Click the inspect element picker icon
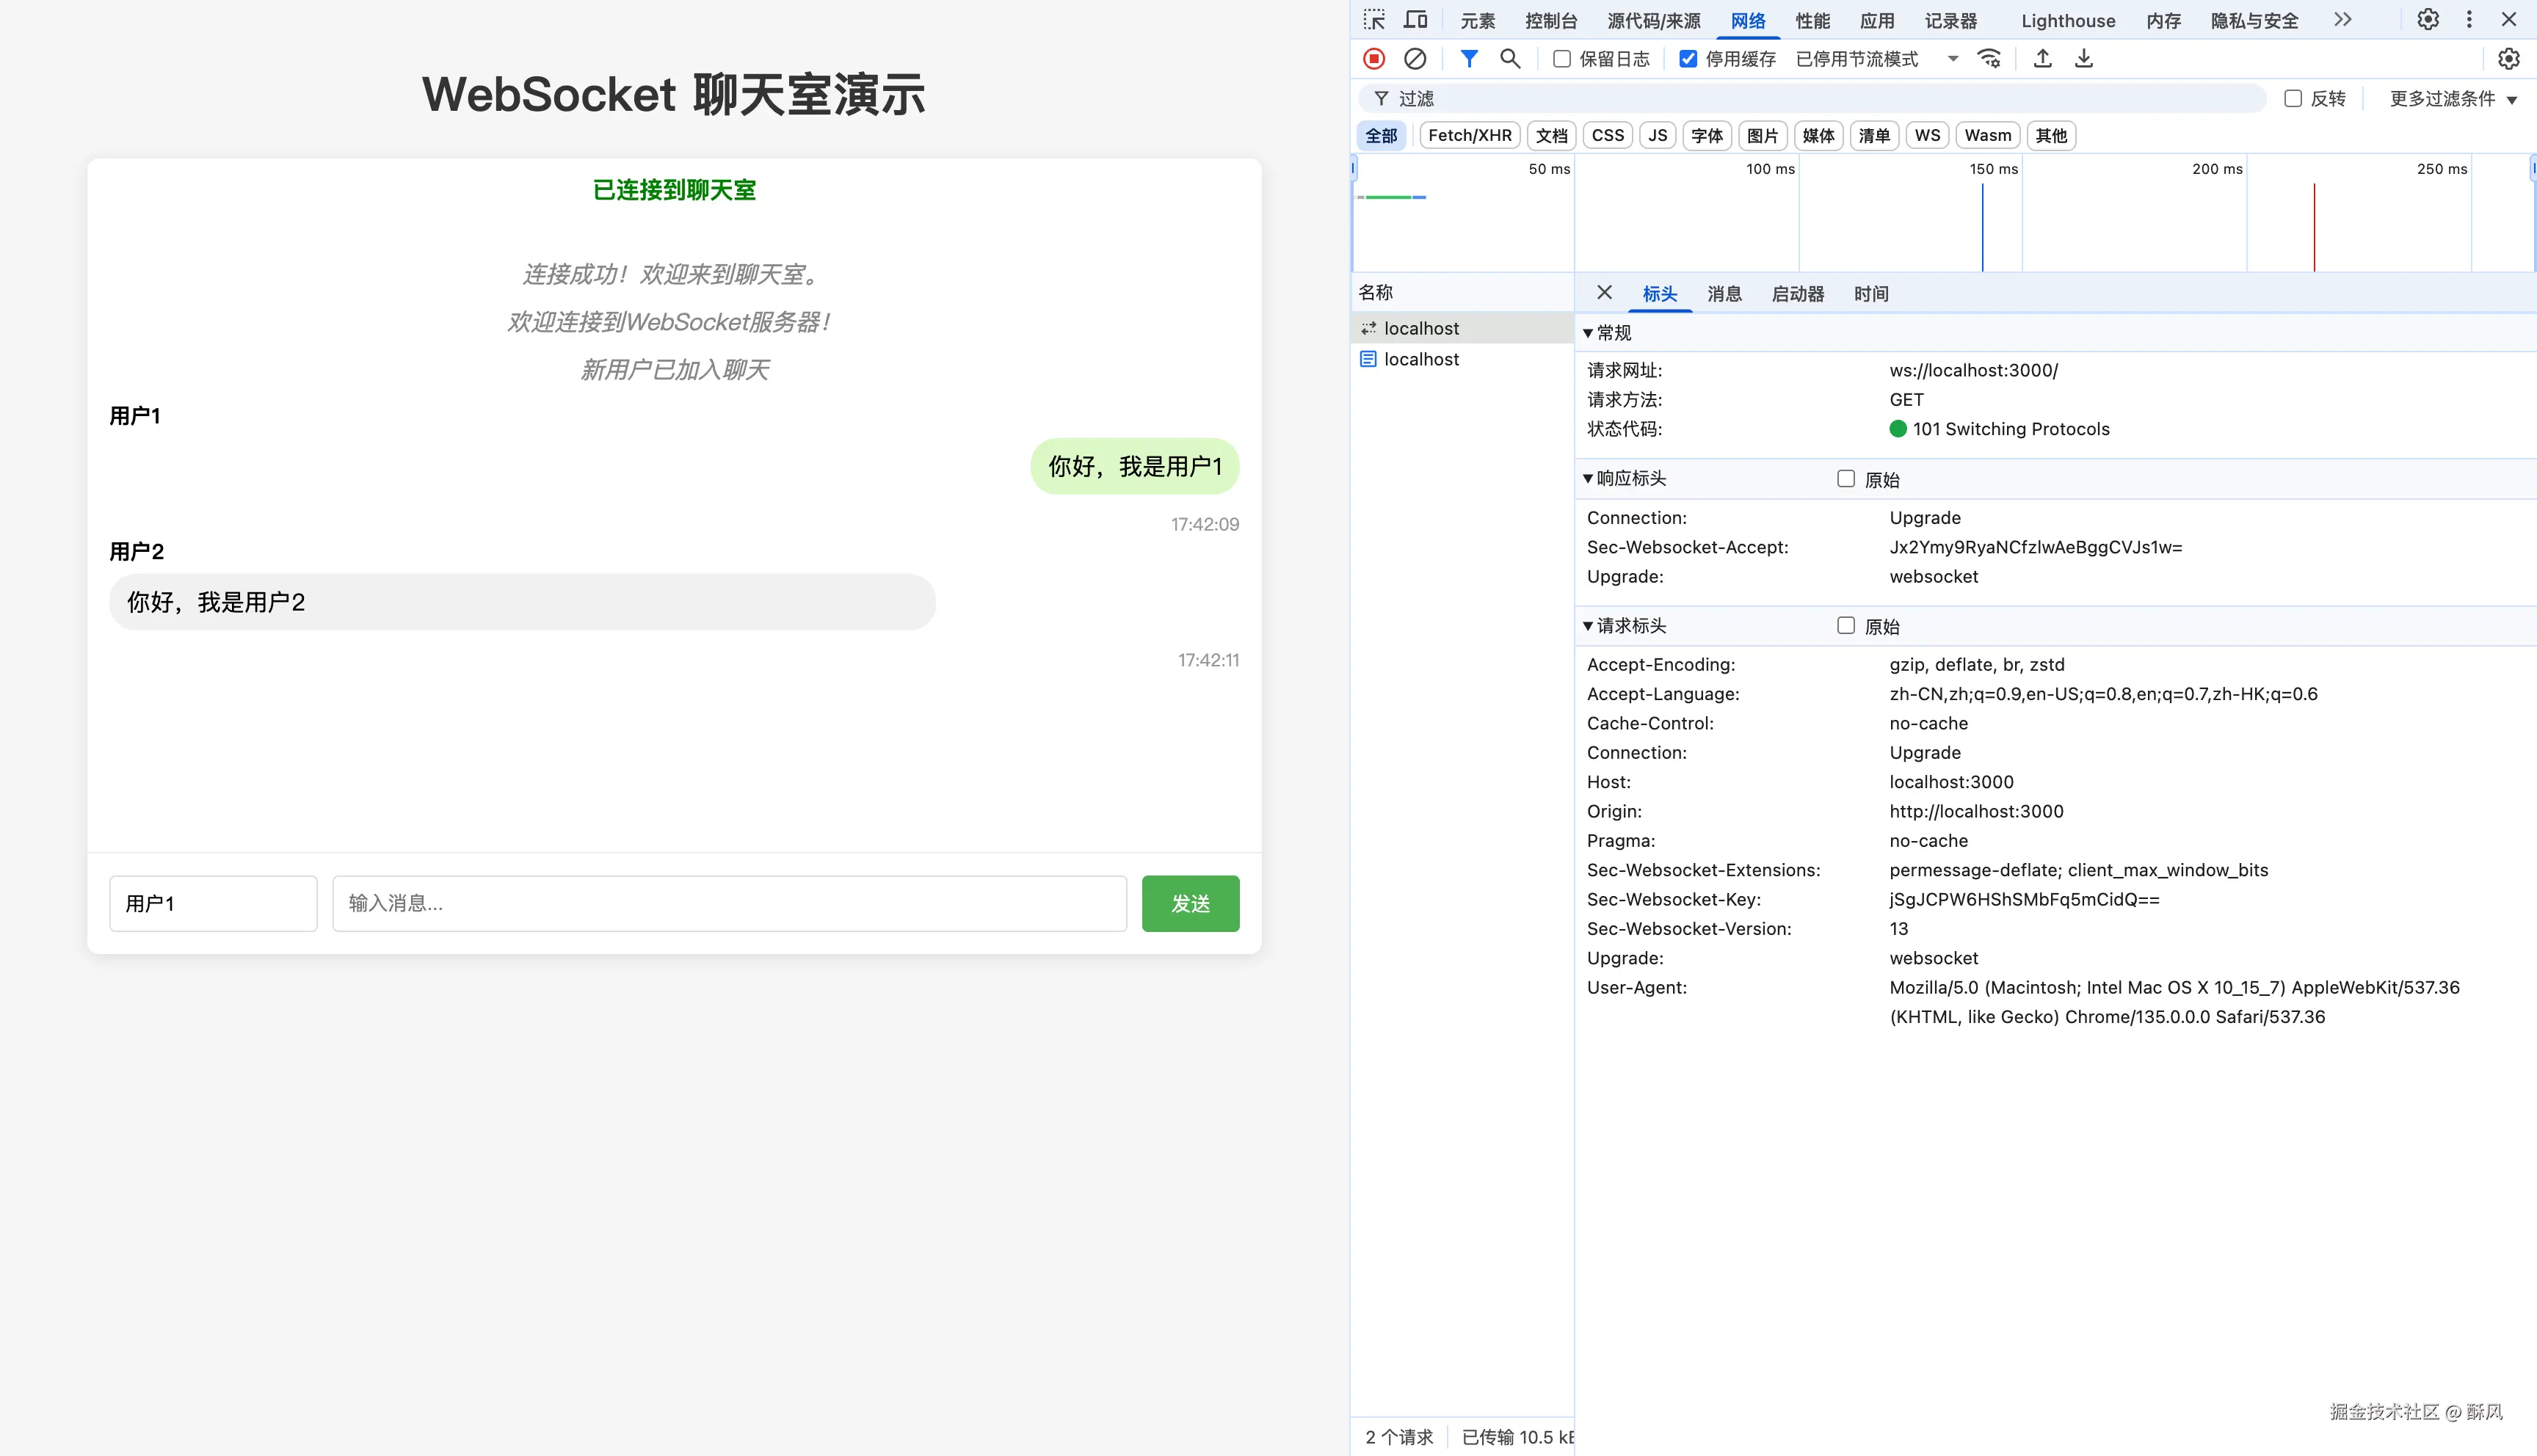This screenshot has height=1456, width=2537. [1374, 20]
